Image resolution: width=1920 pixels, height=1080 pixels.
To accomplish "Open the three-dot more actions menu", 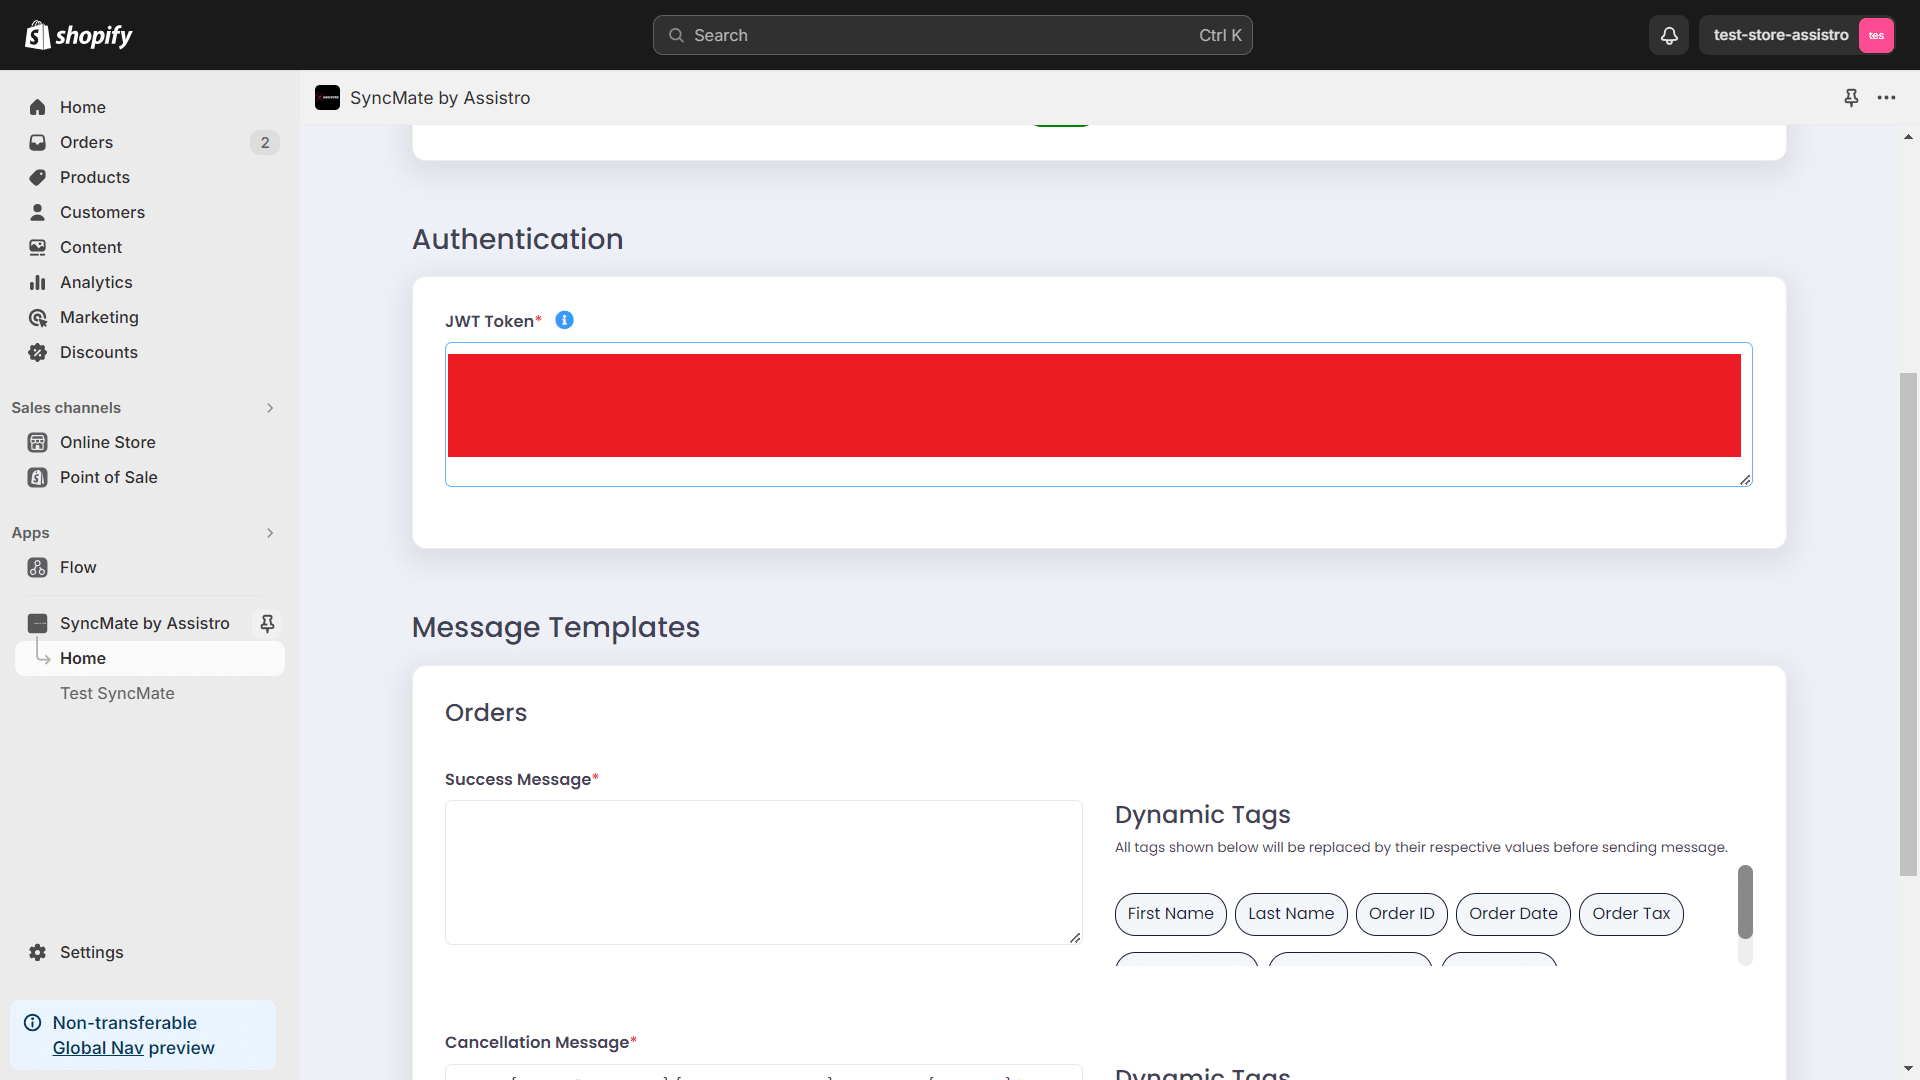I will click(1886, 97).
